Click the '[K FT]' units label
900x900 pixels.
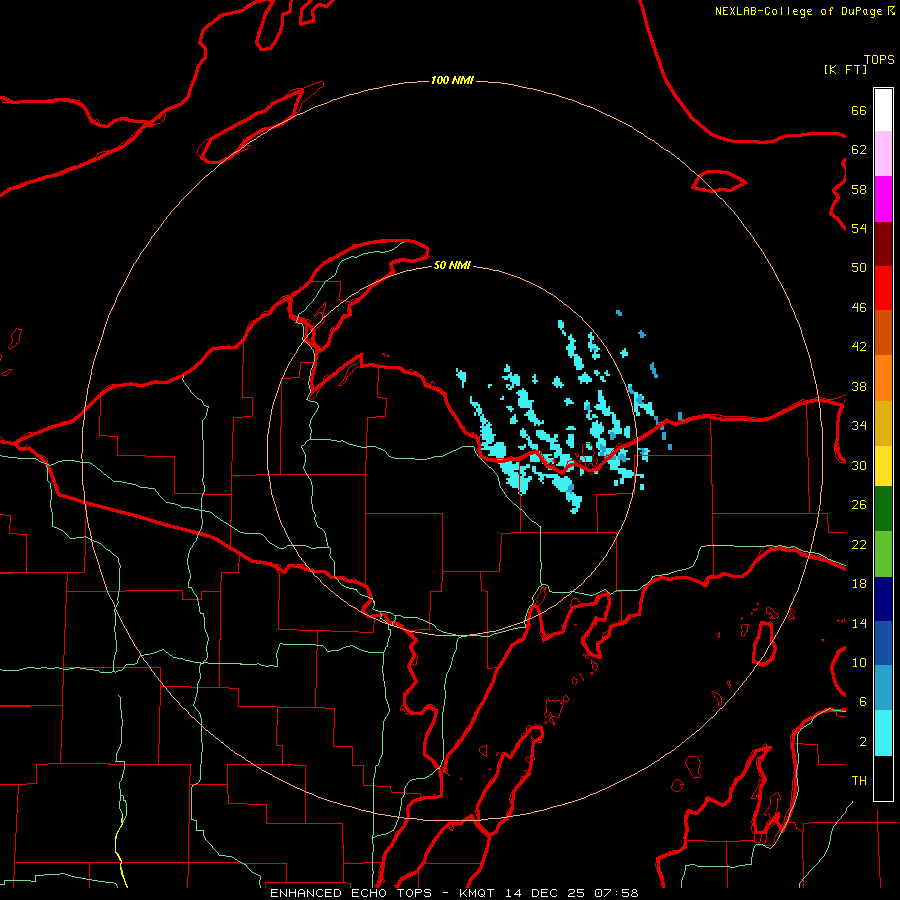[x=845, y=69]
